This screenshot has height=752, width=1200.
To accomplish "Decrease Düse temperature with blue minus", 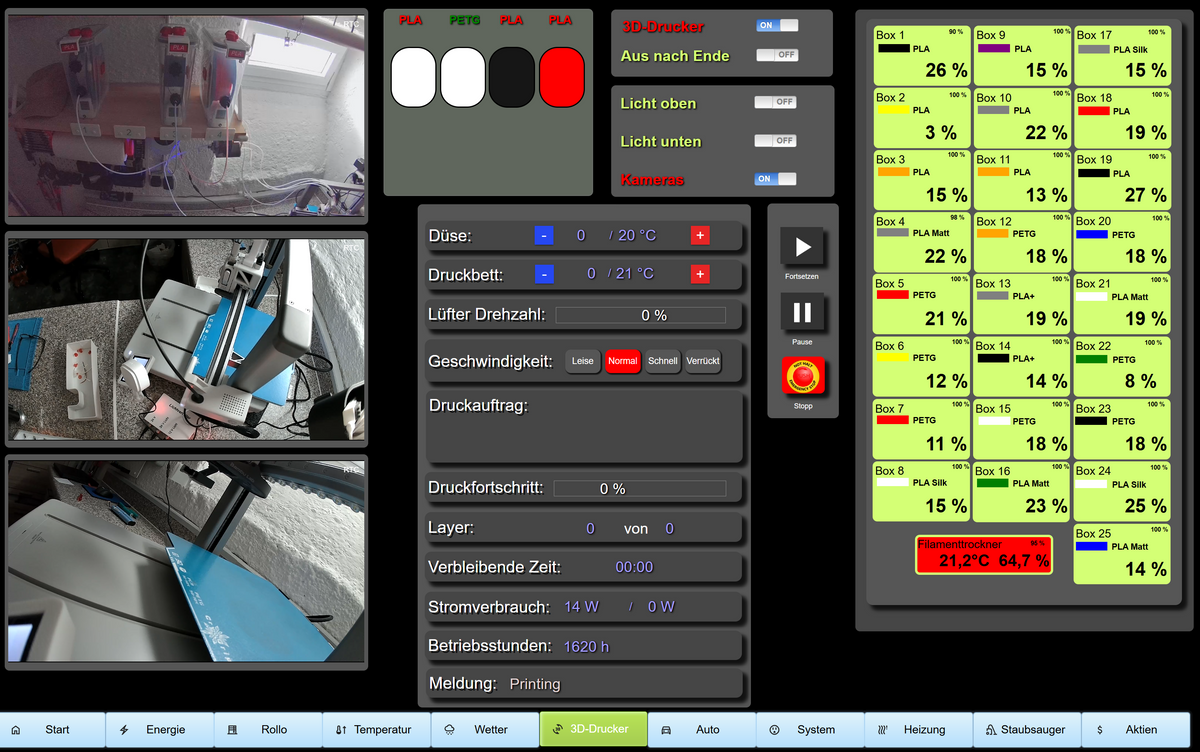I will coord(544,236).
